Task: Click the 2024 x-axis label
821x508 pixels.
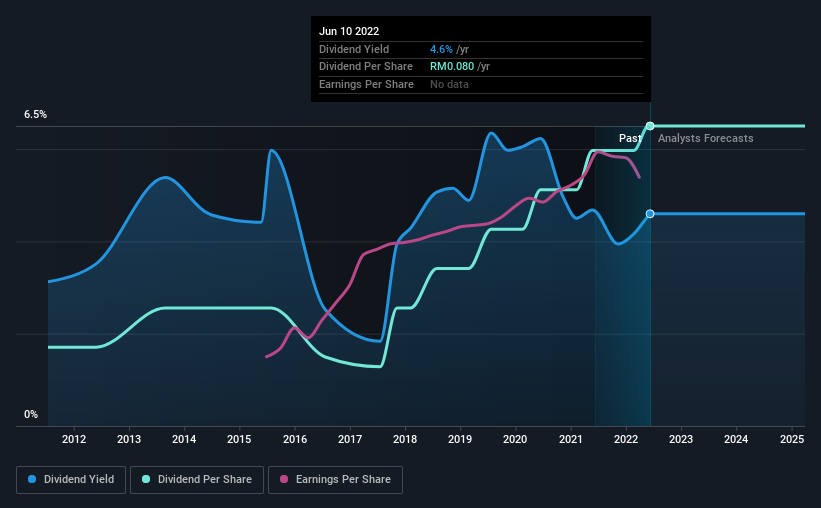Action: pyautogui.click(x=736, y=439)
